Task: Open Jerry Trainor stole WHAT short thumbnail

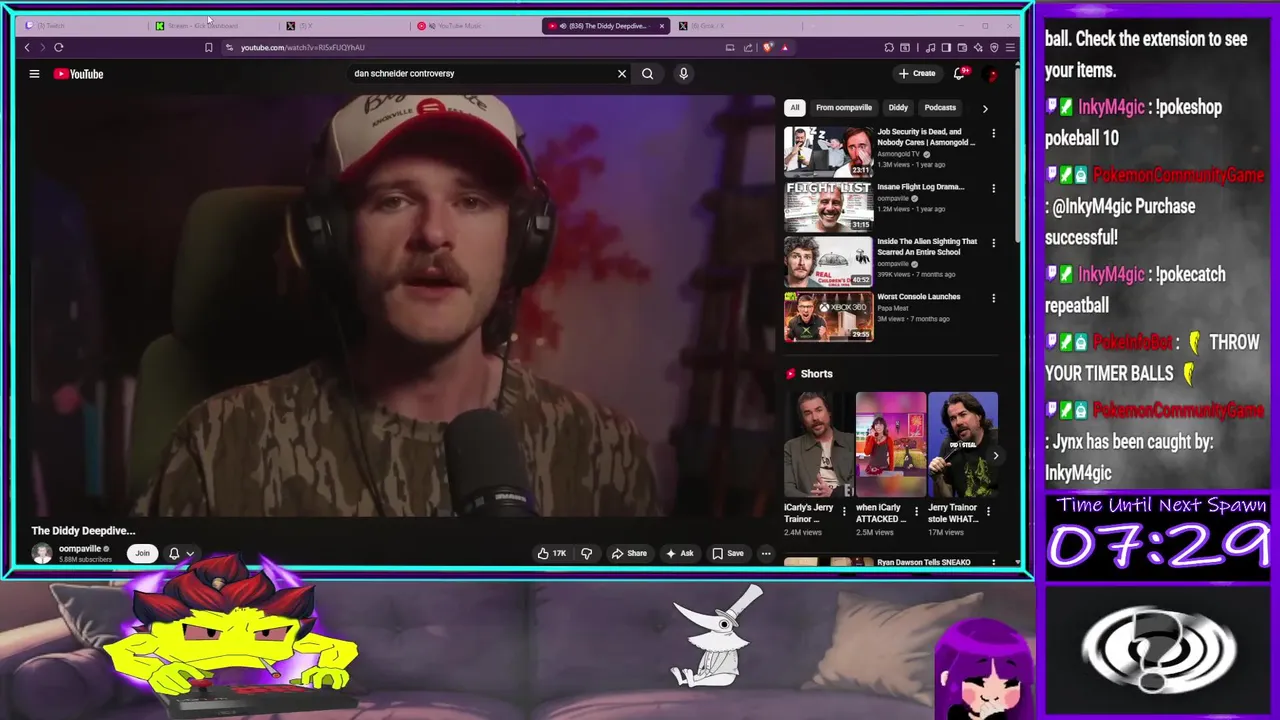Action: coord(963,445)
